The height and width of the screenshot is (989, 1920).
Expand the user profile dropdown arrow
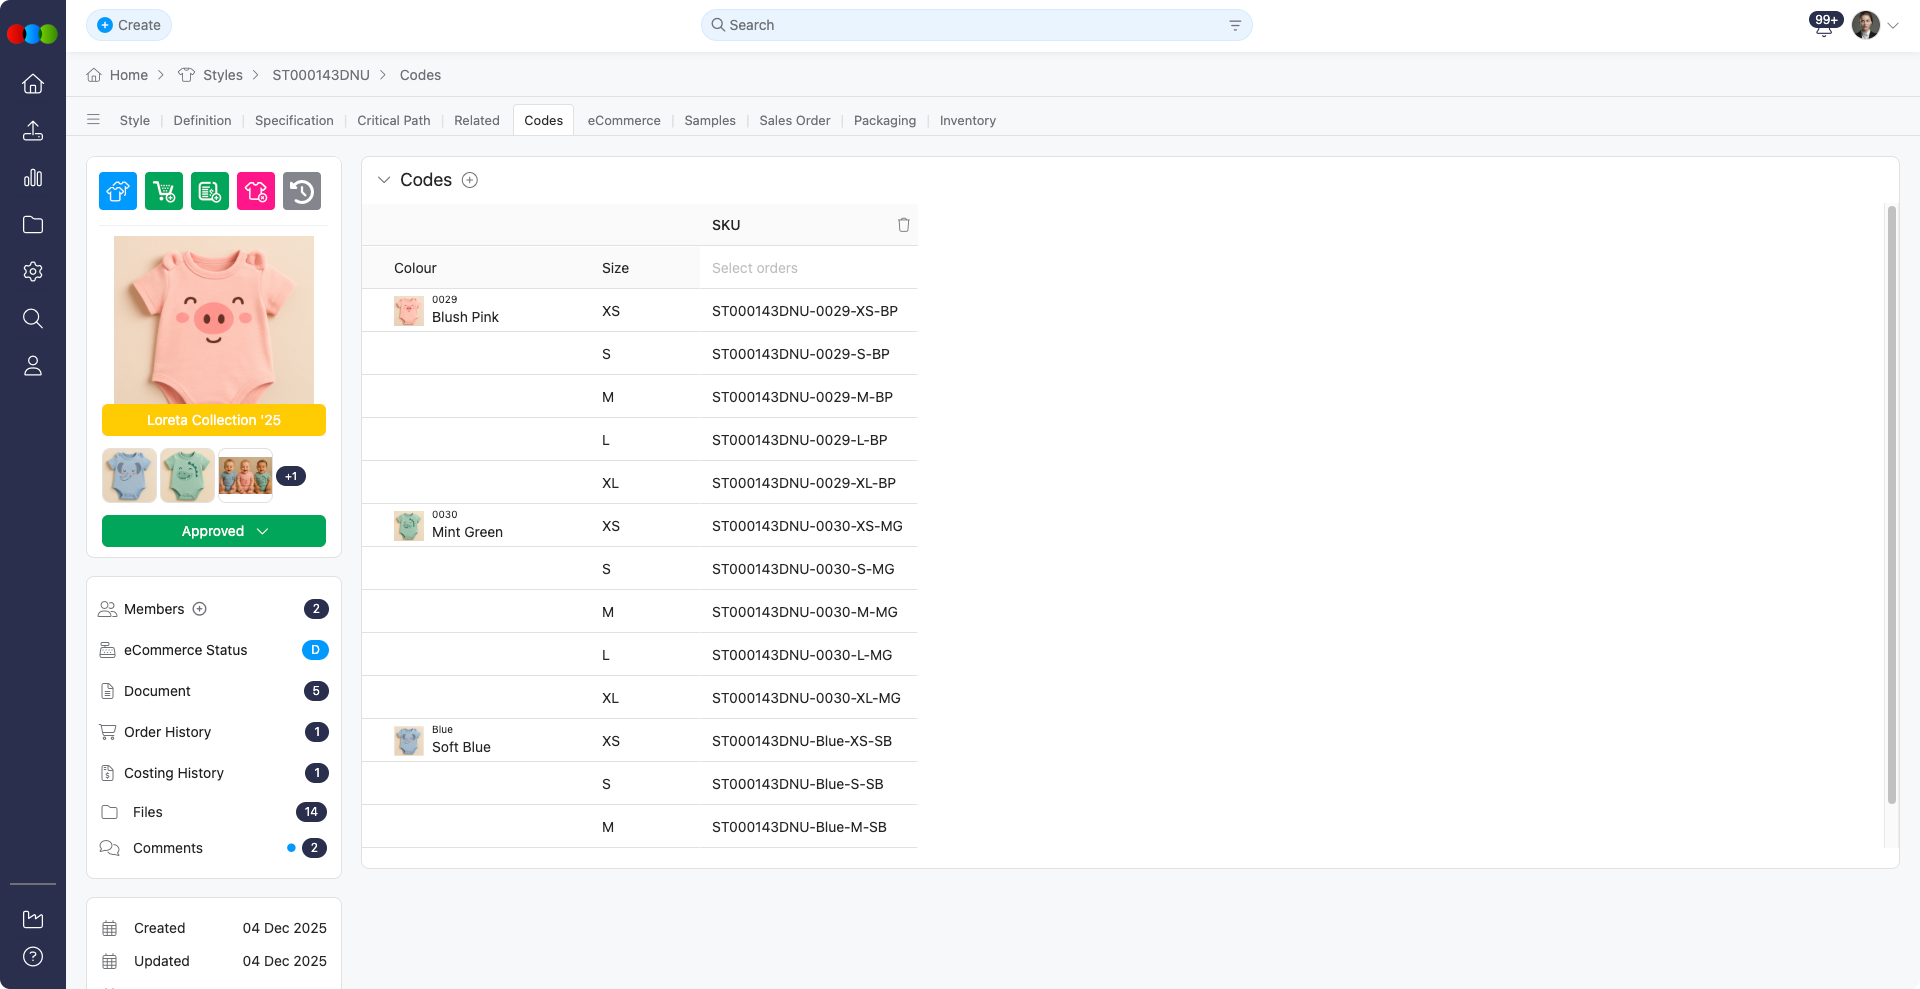click(x=1893, y=26)
